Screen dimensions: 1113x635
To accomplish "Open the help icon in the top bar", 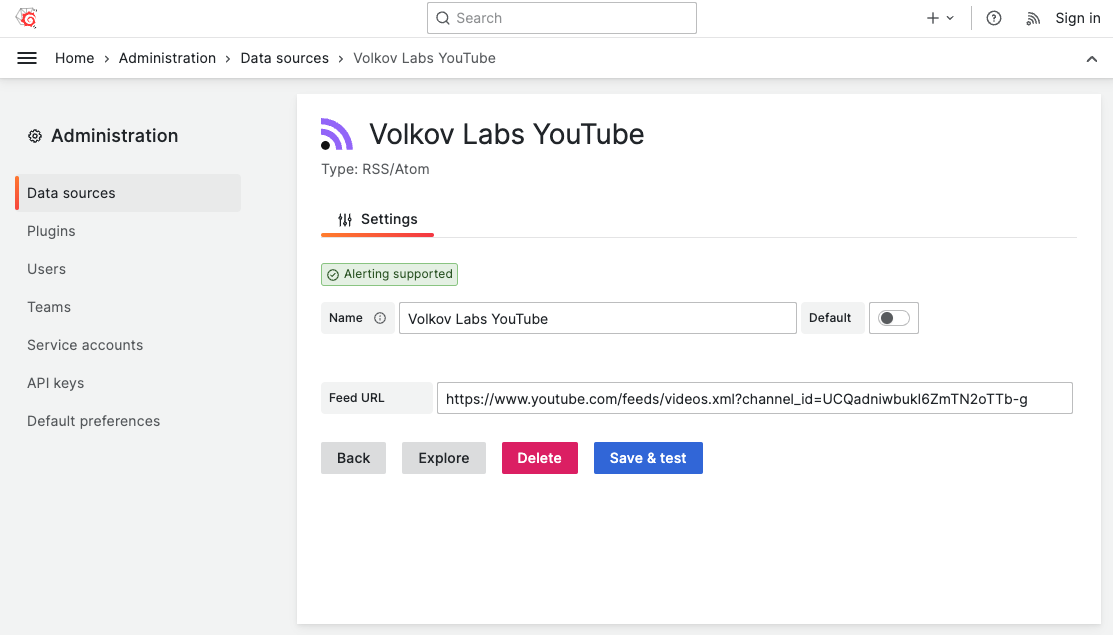I will point(993,17).
